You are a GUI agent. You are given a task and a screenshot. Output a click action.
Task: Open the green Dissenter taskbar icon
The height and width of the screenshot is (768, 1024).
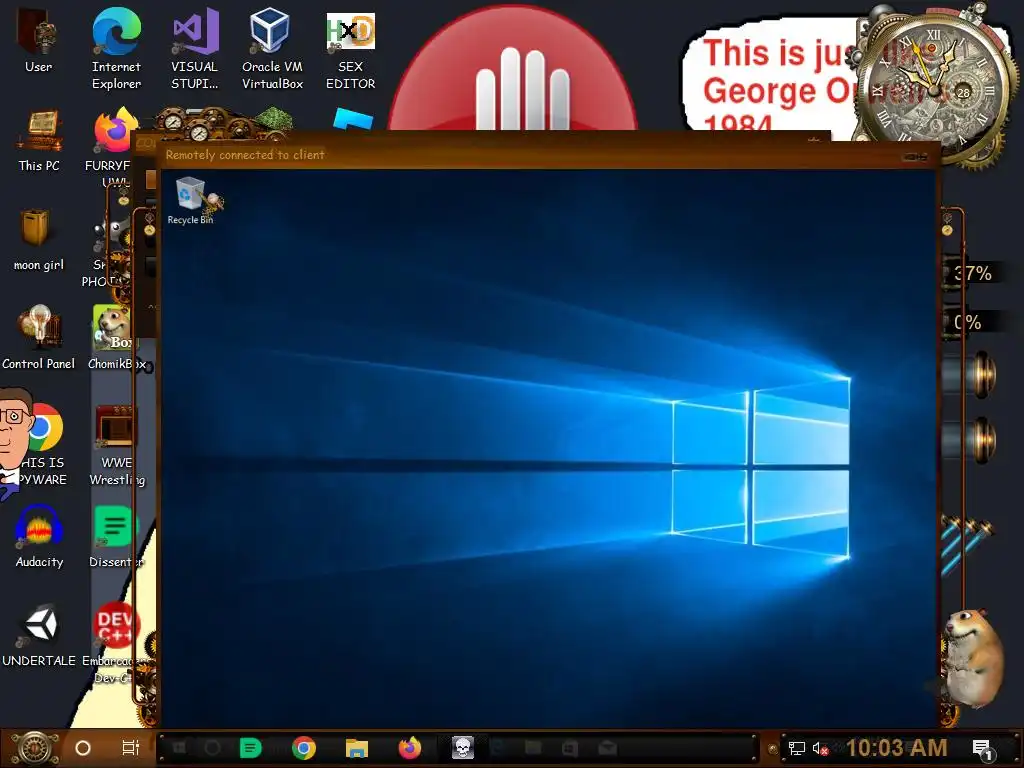point(250,748)
